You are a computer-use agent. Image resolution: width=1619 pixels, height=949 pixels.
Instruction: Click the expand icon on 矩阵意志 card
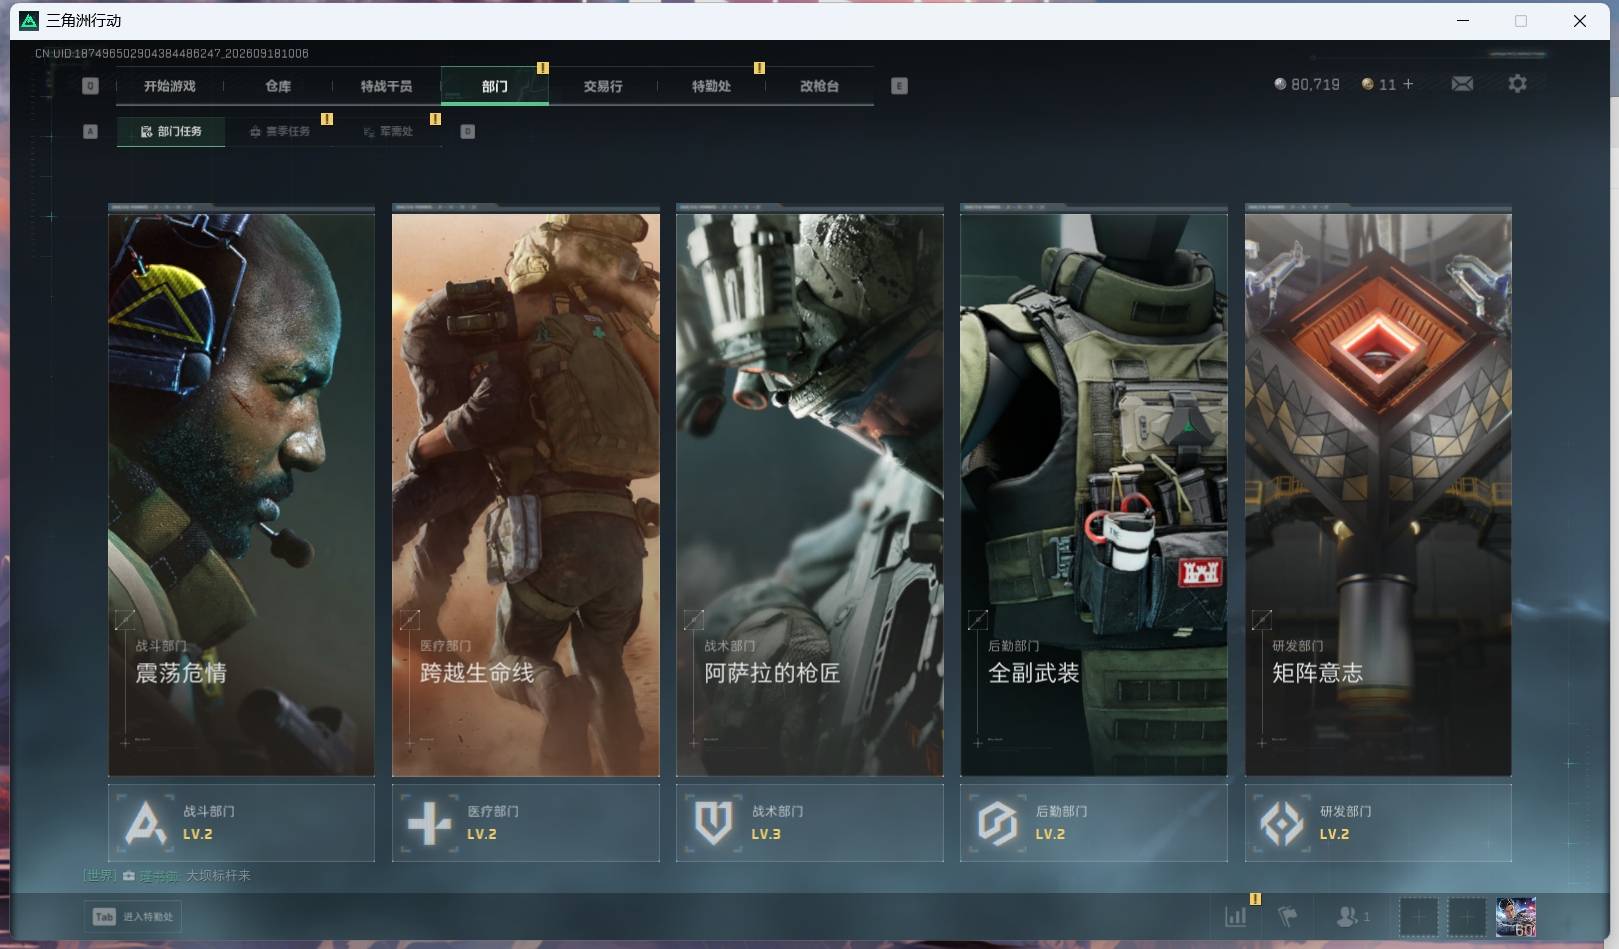(1262, 620)
